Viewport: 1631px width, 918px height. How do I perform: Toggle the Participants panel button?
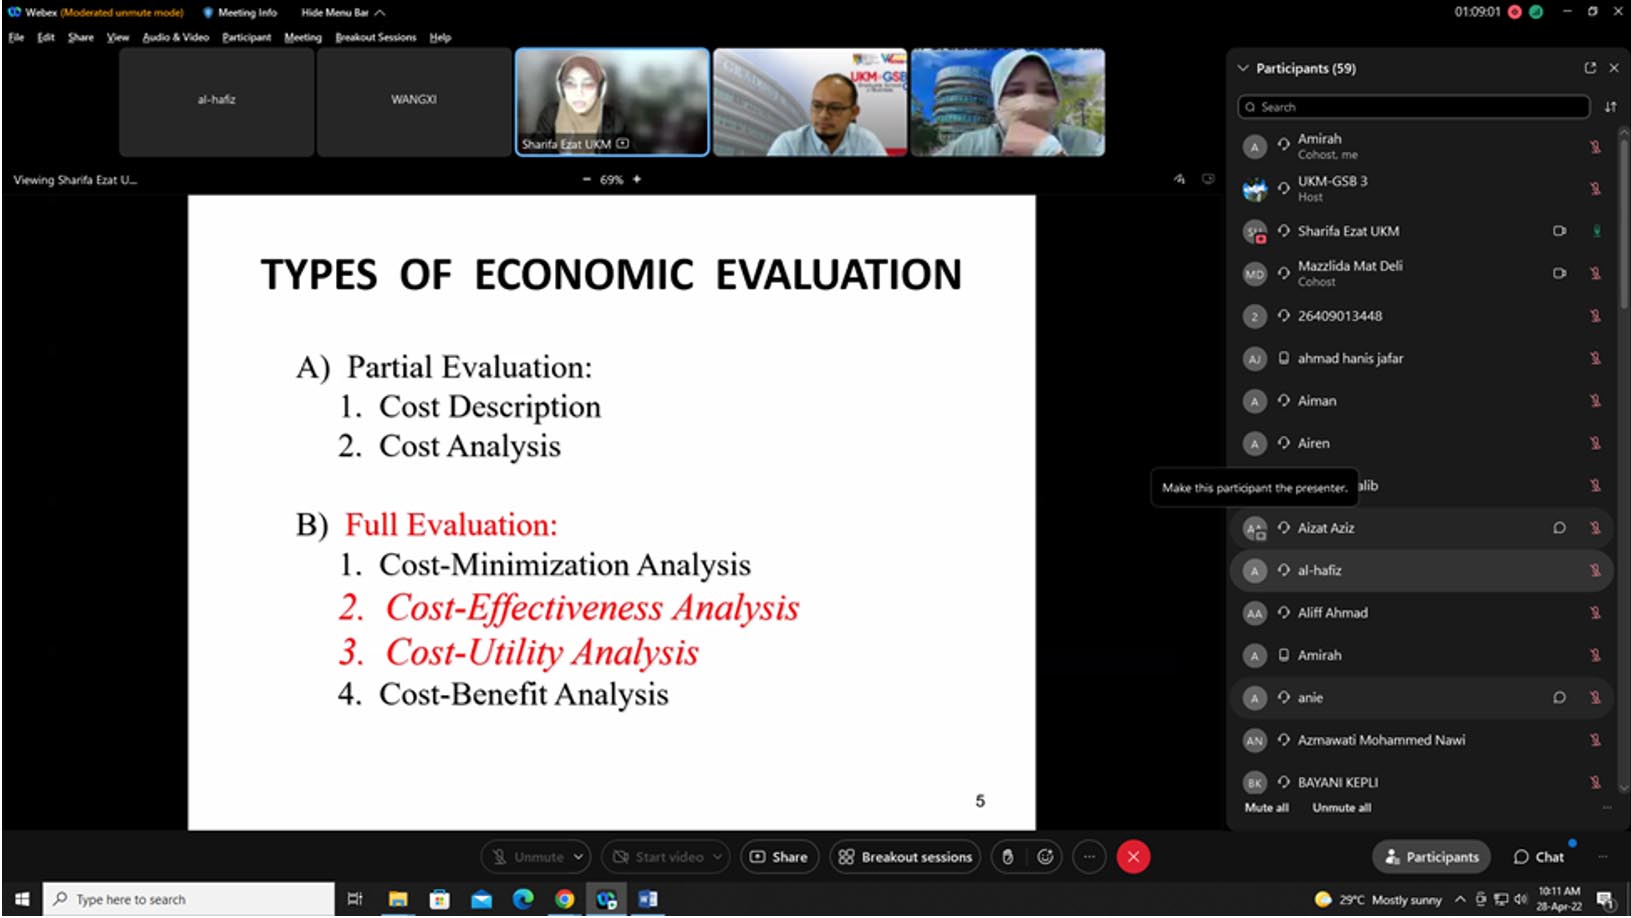[1431, 857]
